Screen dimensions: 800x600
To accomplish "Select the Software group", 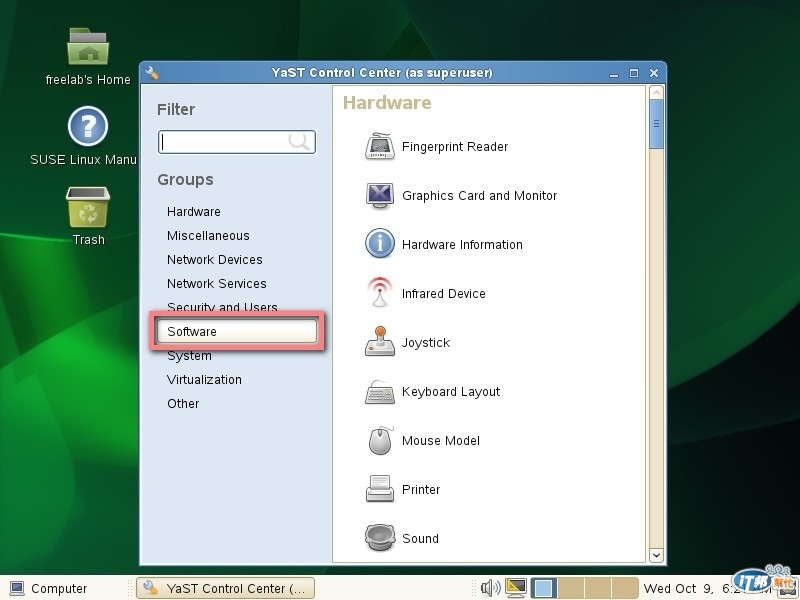I will pos(237,331).
